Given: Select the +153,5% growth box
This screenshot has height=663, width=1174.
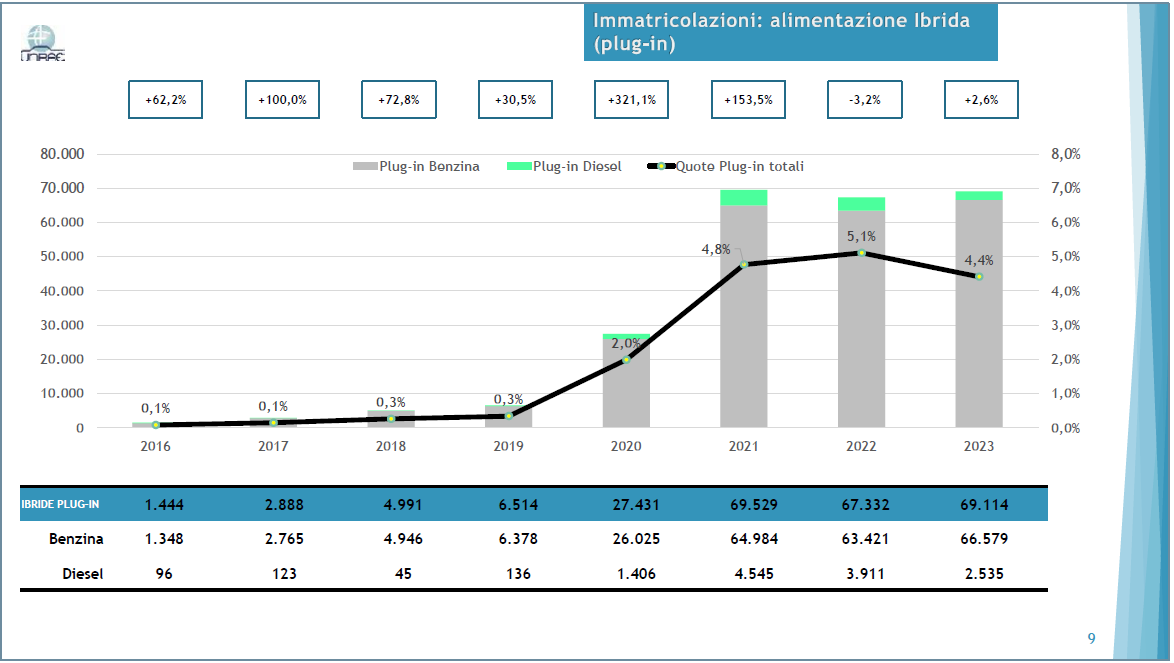Looking at the screenshot, I should pos(748,100).
